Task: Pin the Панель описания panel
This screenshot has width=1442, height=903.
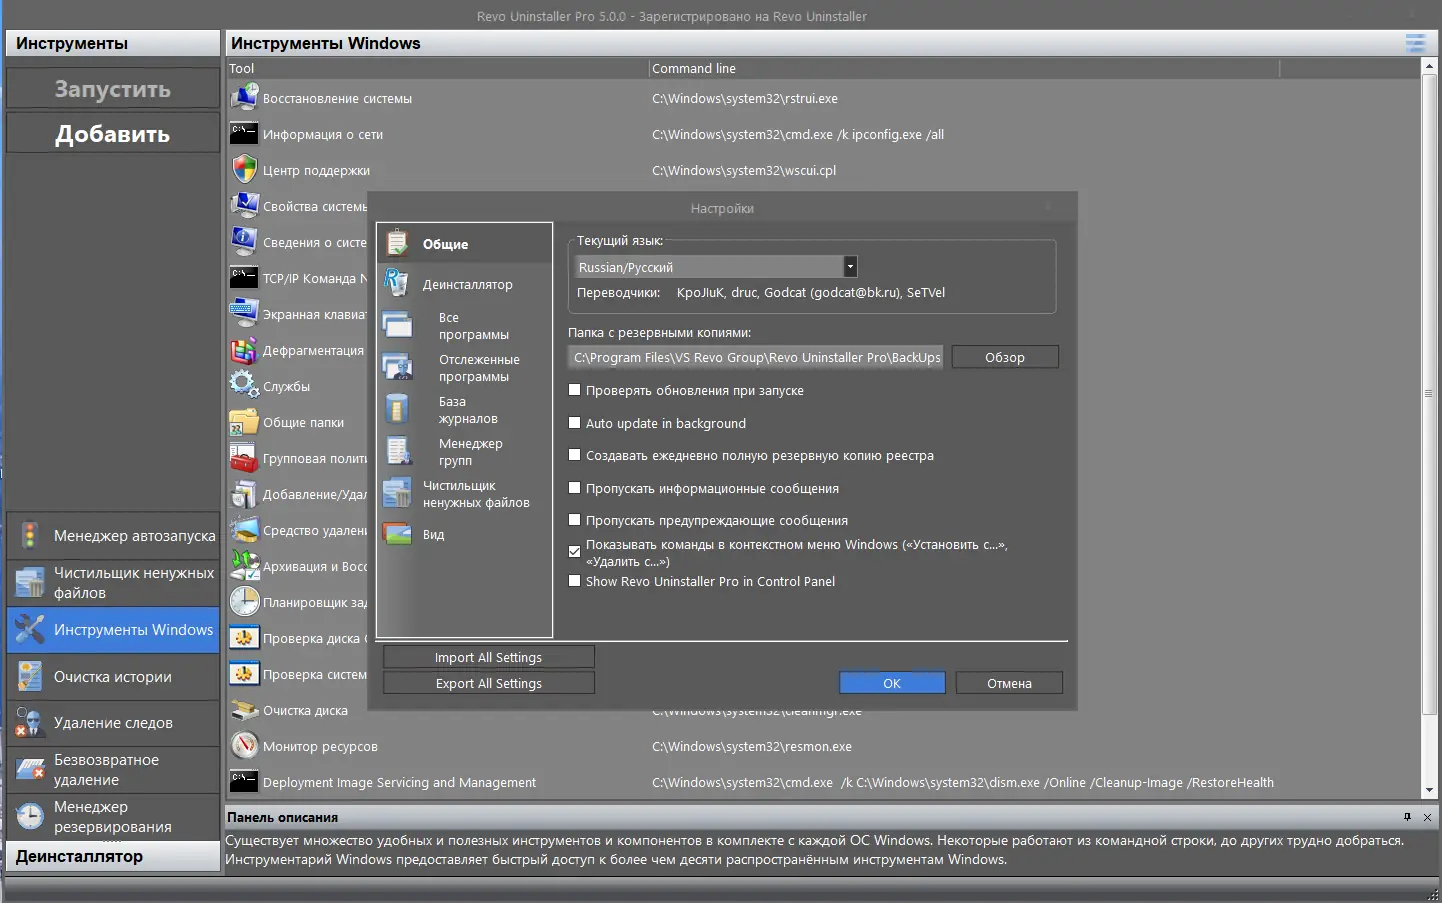Action: (1407, 817)
